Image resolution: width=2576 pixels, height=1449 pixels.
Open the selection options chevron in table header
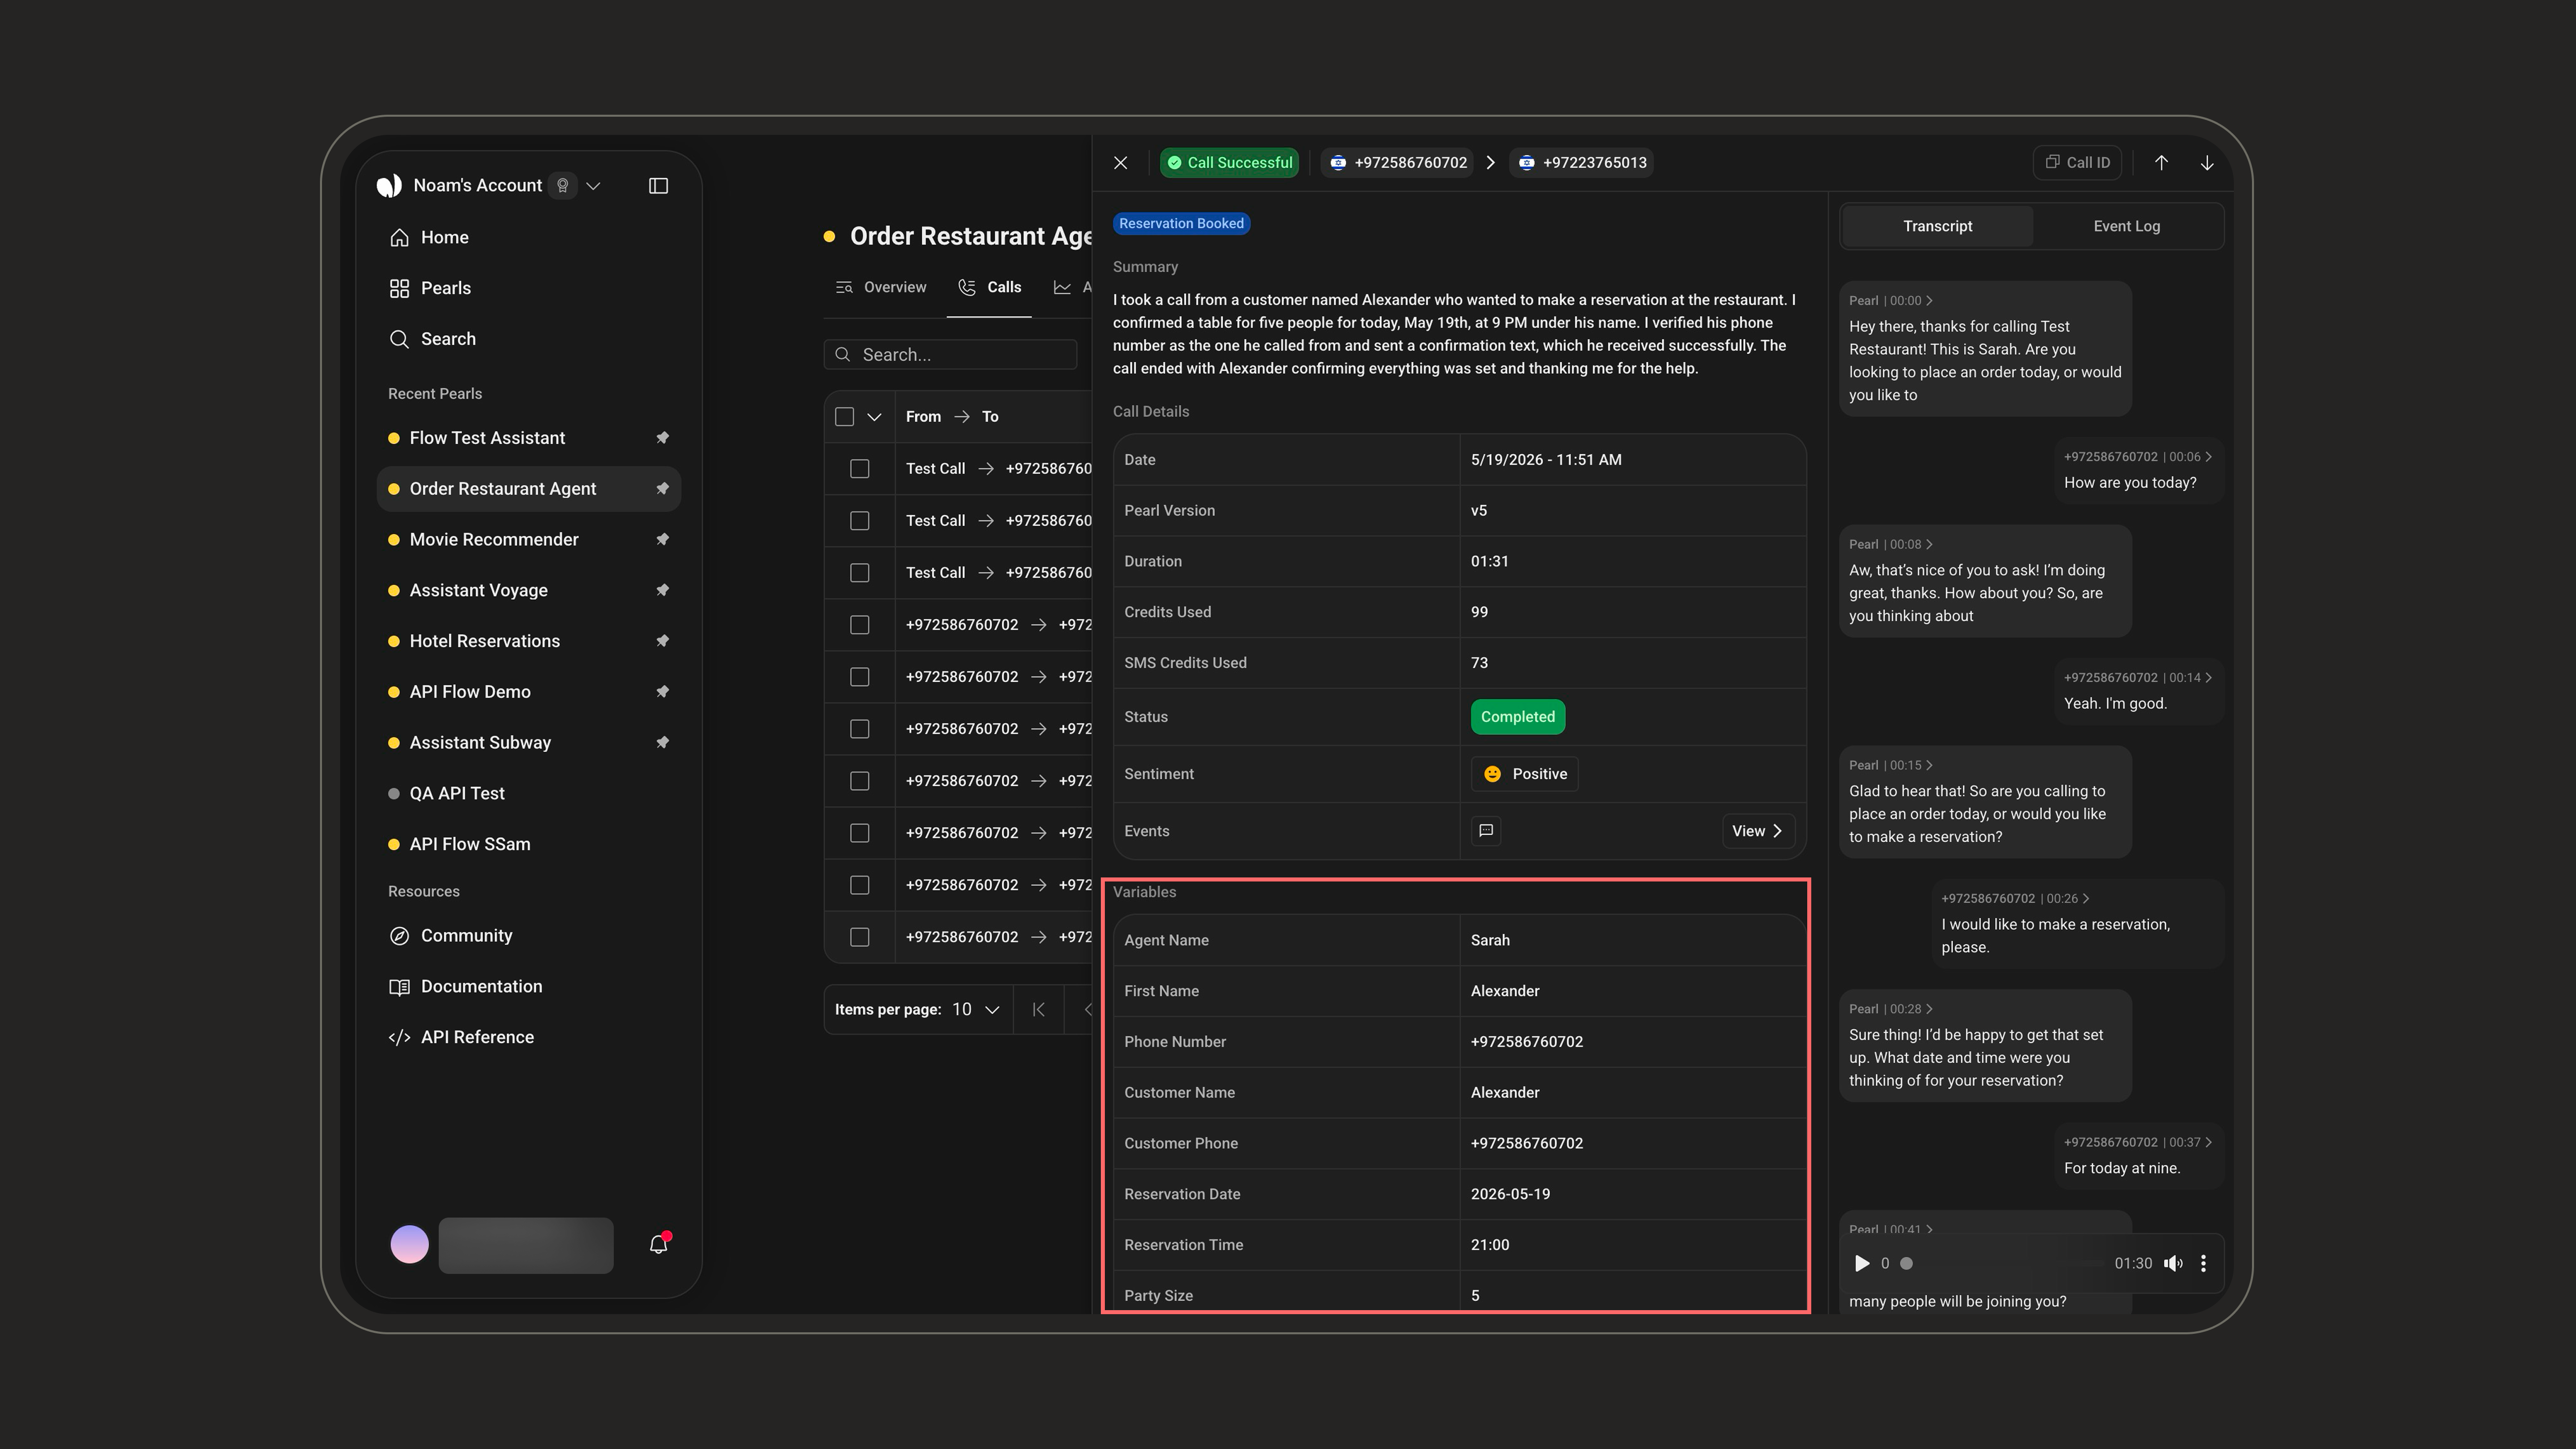[874, 417]
